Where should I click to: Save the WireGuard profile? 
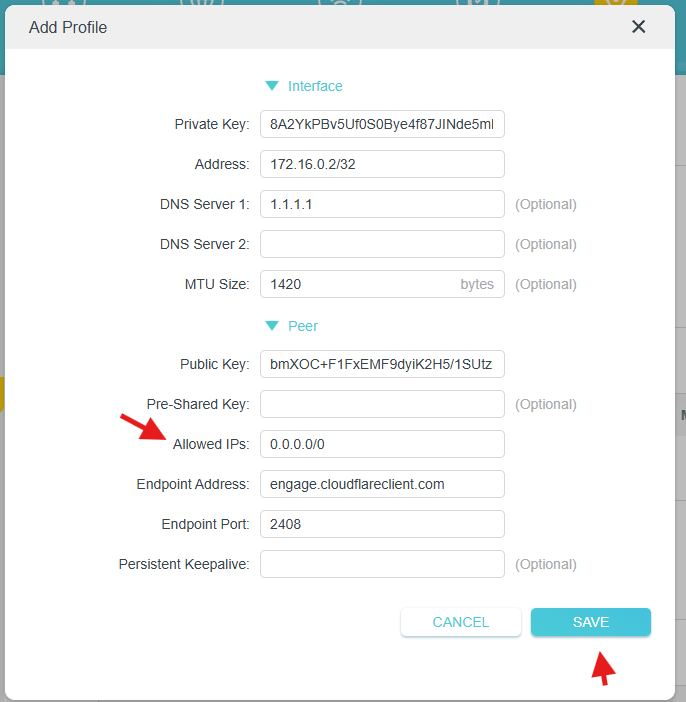pos(591,622)
